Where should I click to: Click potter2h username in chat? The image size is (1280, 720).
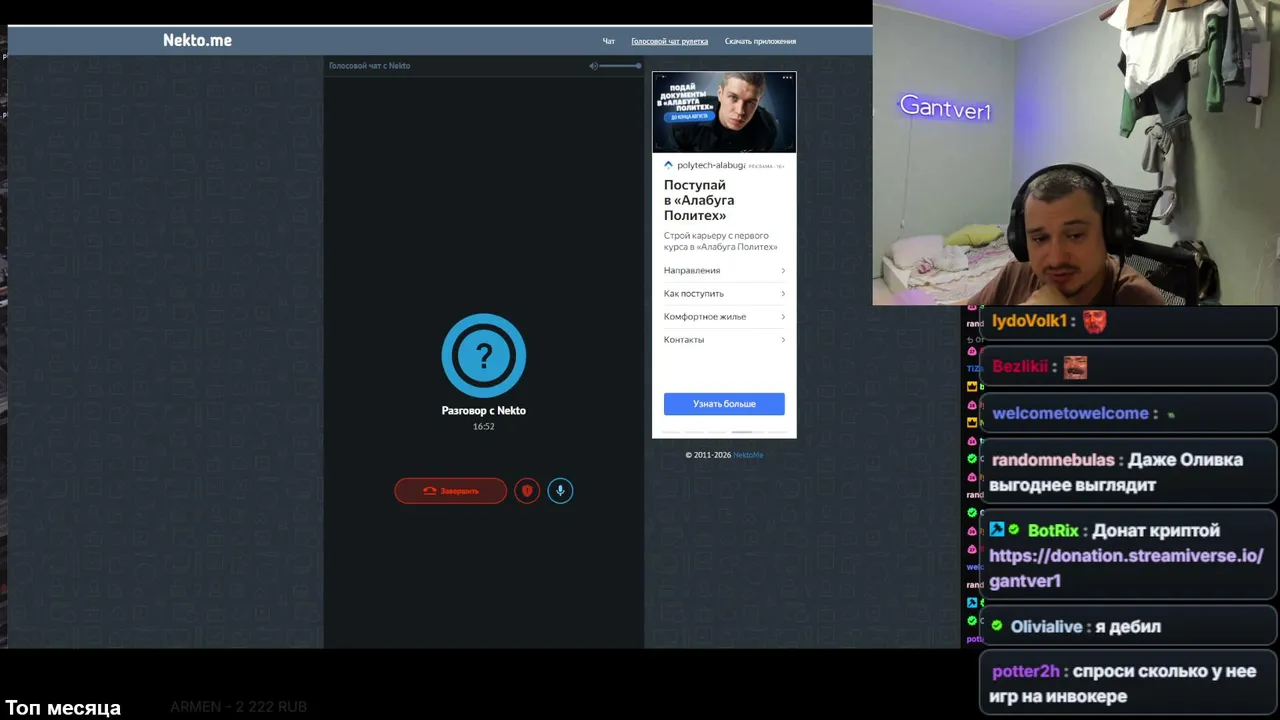[x=1025, y=672]
